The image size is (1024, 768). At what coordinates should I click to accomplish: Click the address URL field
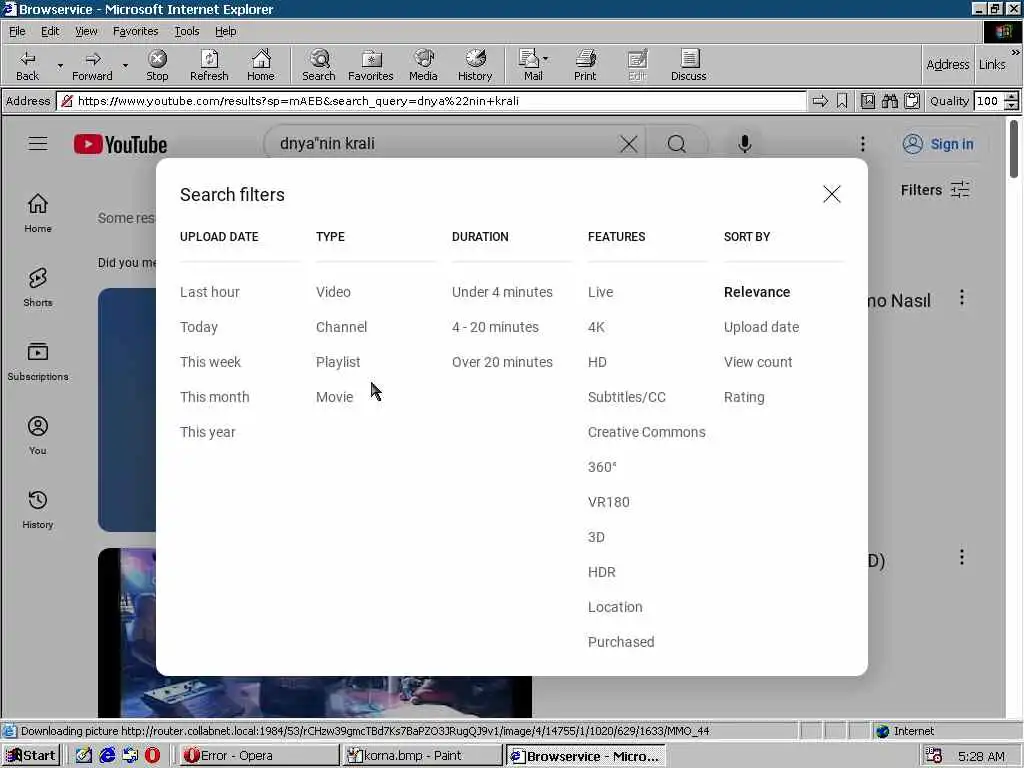(431, 101)
